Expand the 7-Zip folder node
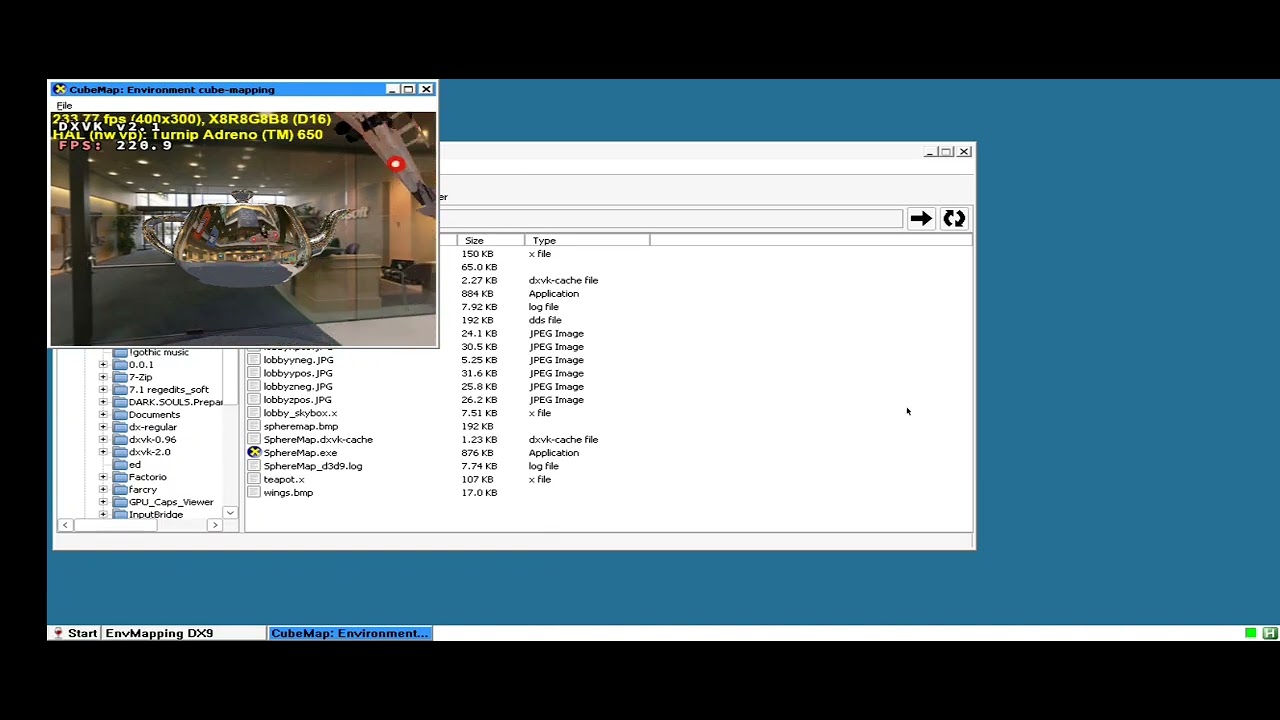This screenshot has width=1280, height=720. [103, 377]
